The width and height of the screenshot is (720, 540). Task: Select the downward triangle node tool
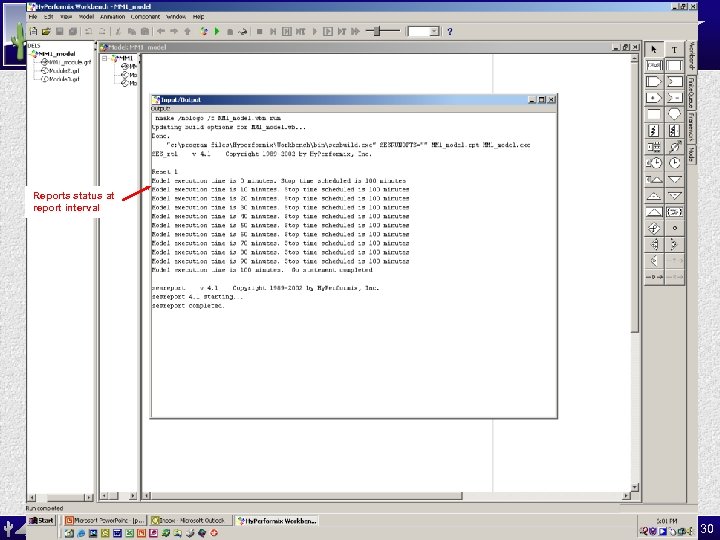coord(674,179)
